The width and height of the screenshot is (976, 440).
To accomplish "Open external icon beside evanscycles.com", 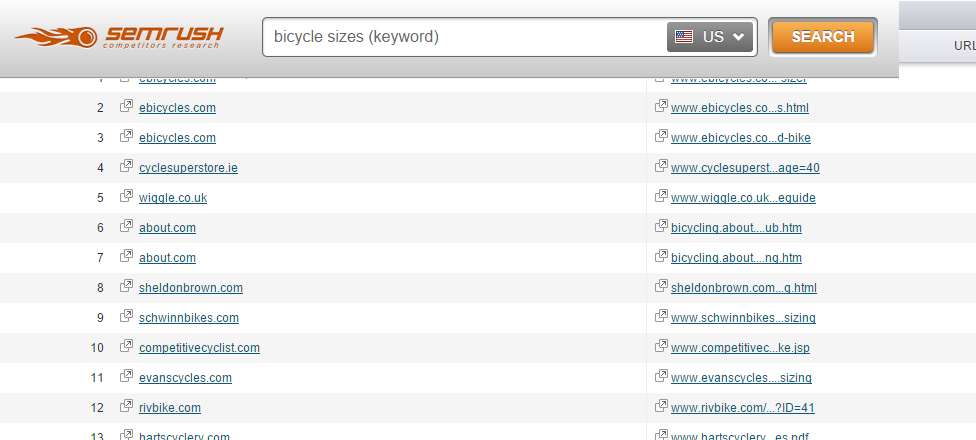I will (126, 376).
